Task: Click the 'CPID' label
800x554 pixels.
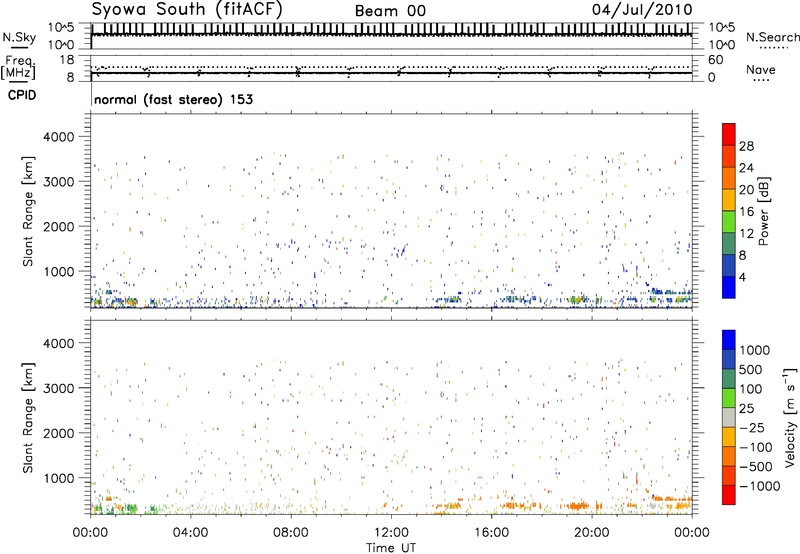Action: tap(22, 95)
